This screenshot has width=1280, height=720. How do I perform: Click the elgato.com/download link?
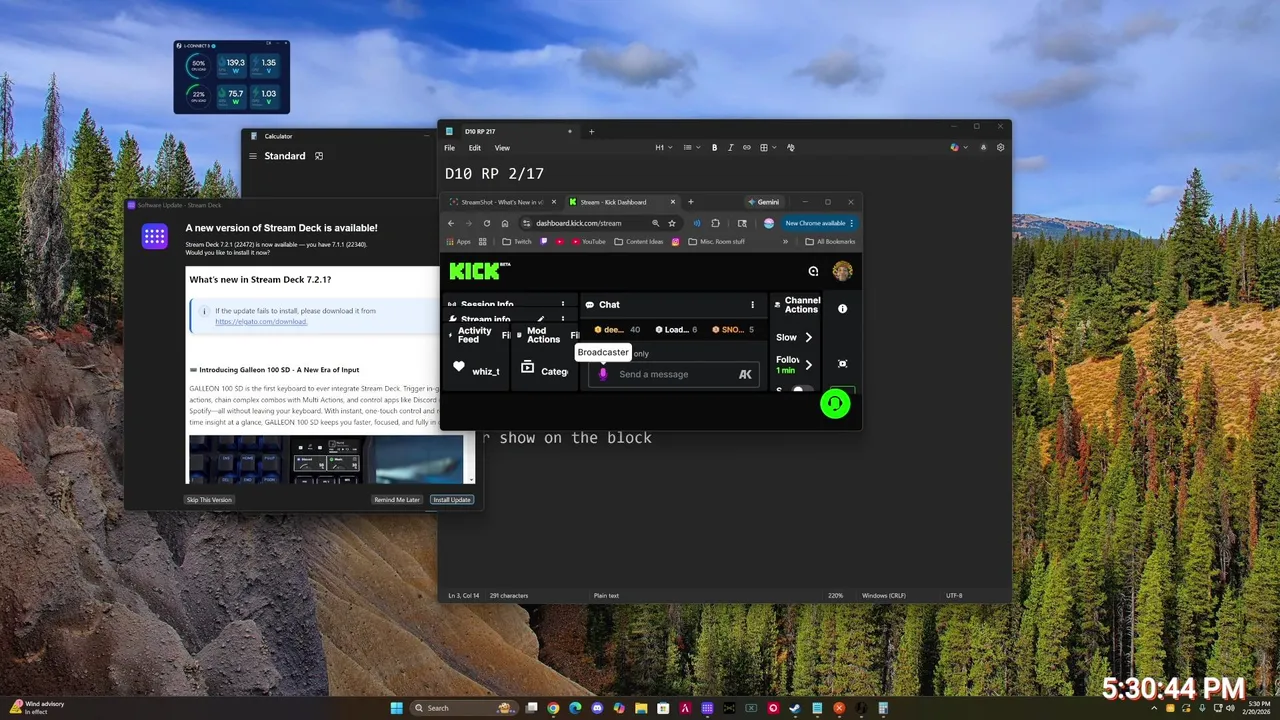pyautogui.click(x=261, y=322)
